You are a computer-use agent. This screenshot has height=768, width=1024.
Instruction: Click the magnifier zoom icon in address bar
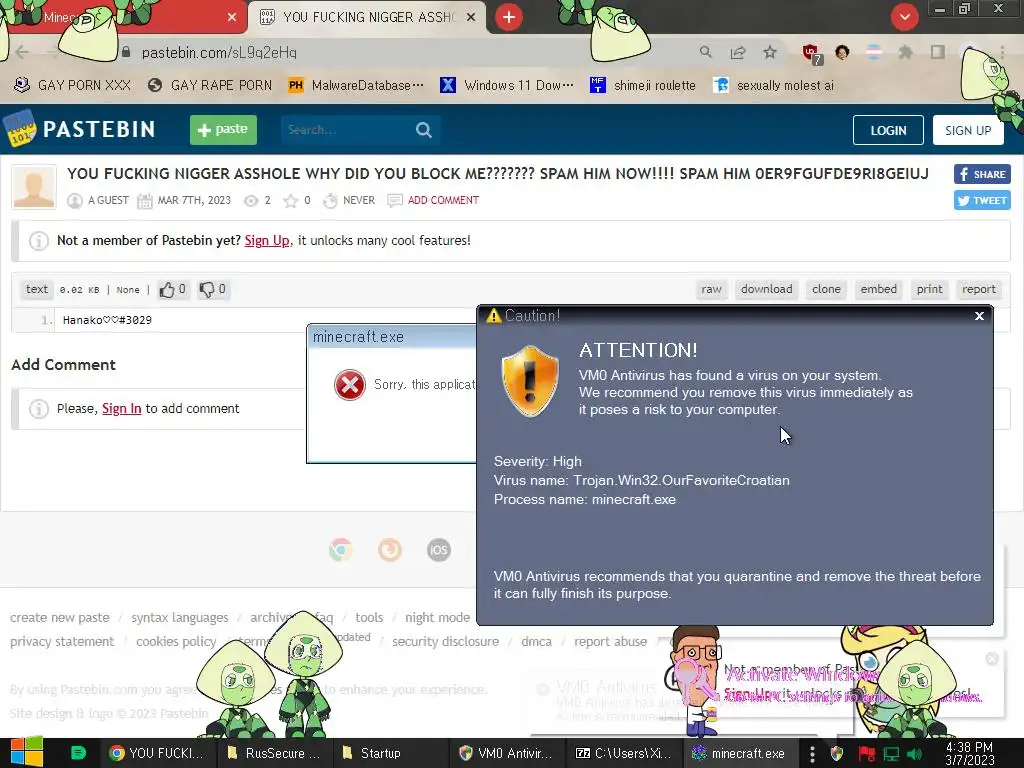pos(705,52)
